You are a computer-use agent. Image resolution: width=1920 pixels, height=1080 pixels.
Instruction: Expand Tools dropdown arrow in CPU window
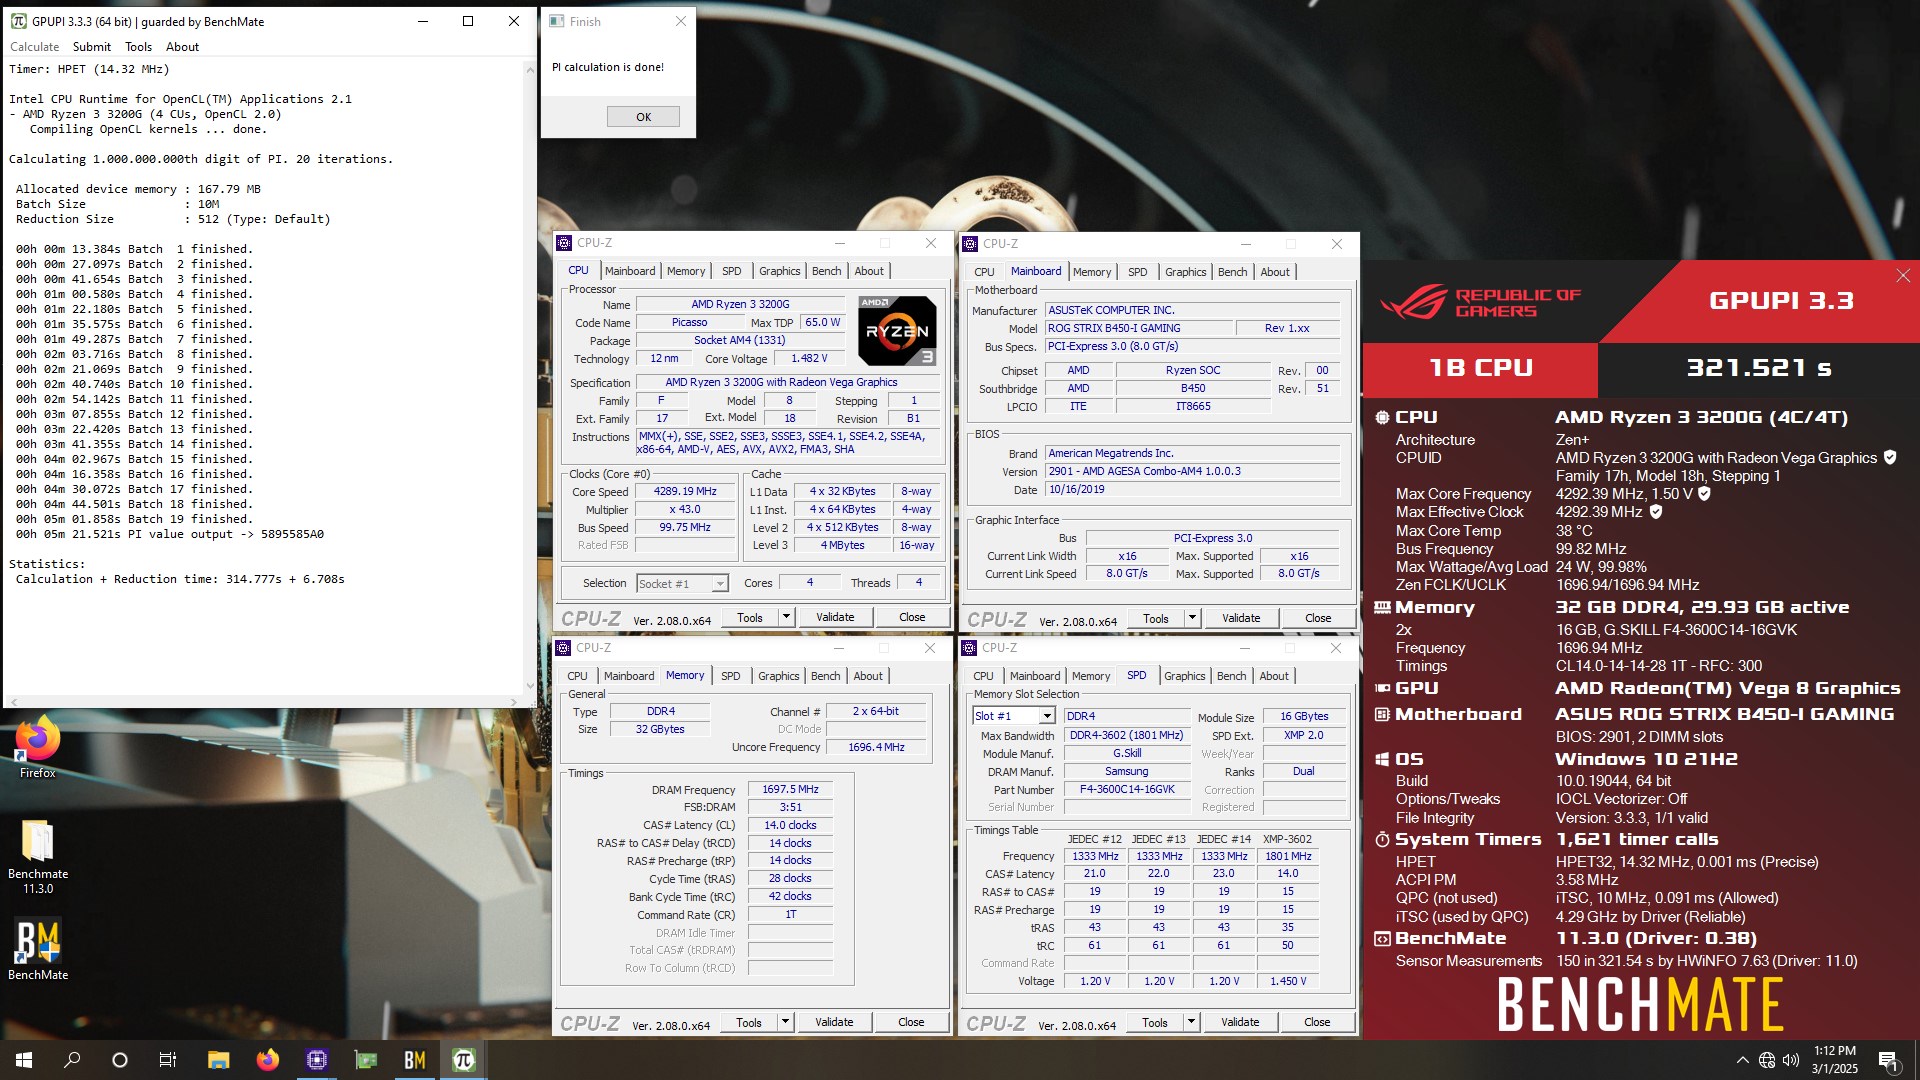click(x=786, y=617)
